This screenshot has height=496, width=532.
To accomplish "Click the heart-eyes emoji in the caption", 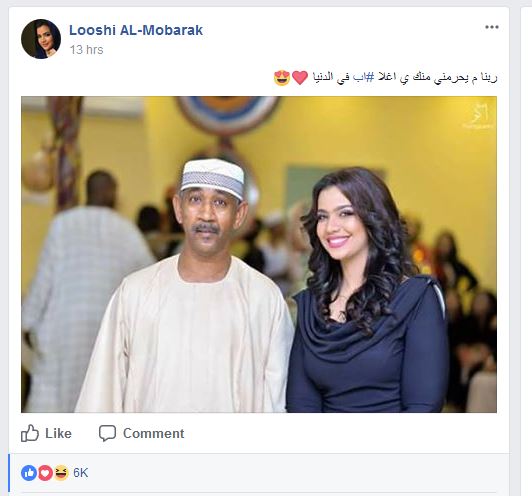I will pyautogui.click(x=282, y=78).
